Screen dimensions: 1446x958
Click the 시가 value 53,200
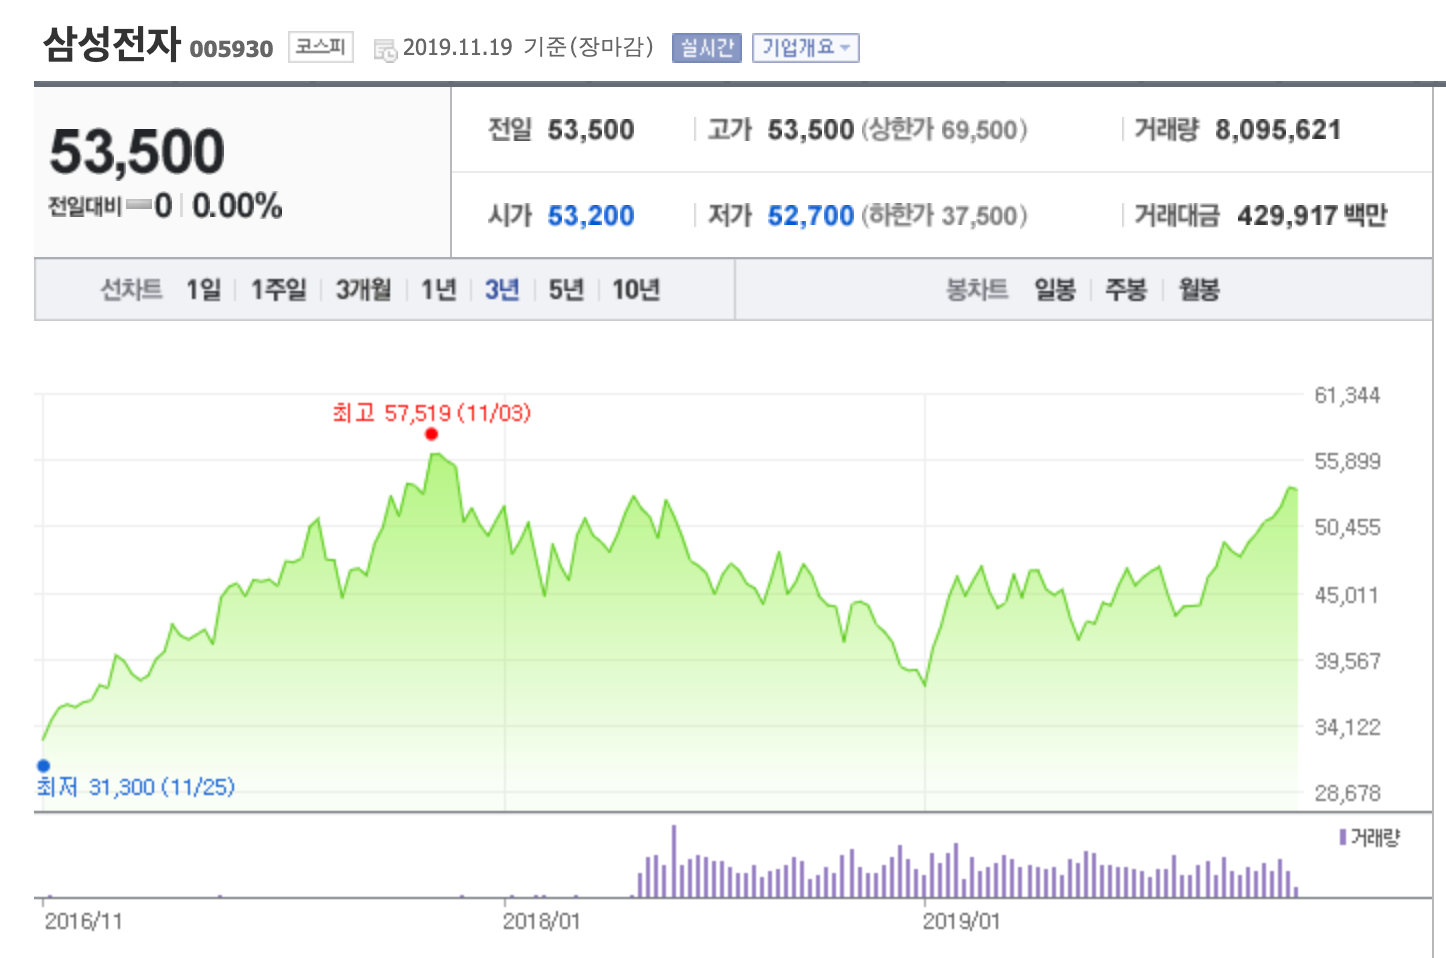(591, 216)
